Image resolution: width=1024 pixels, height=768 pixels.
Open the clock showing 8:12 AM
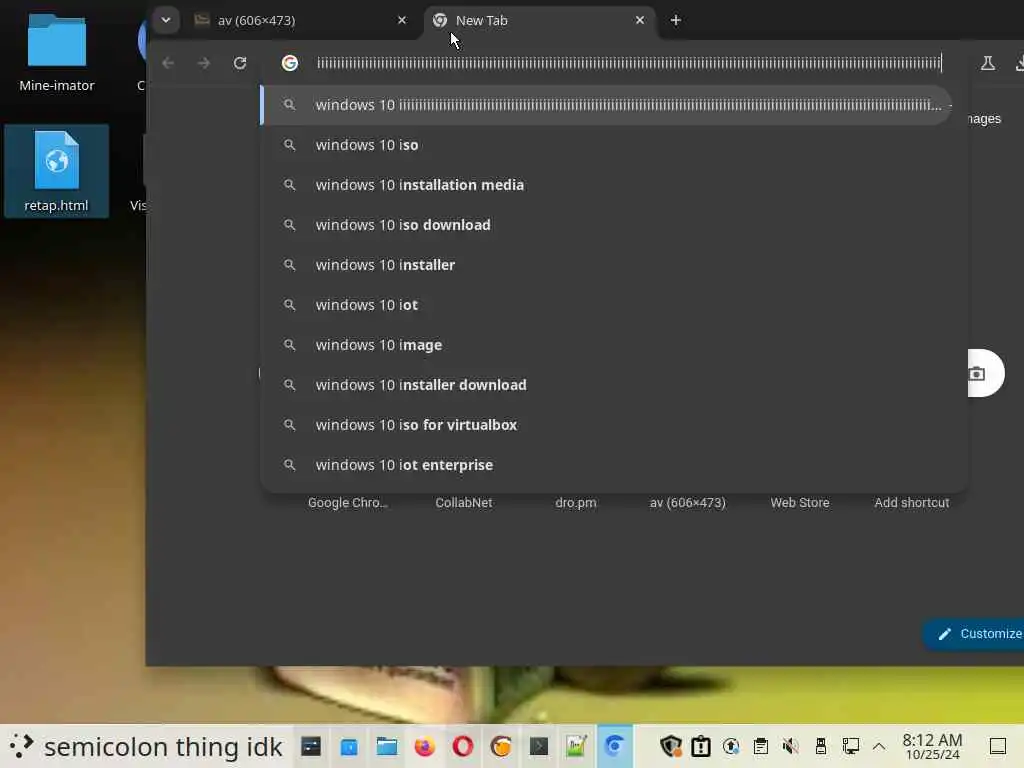tap(933, 746)
